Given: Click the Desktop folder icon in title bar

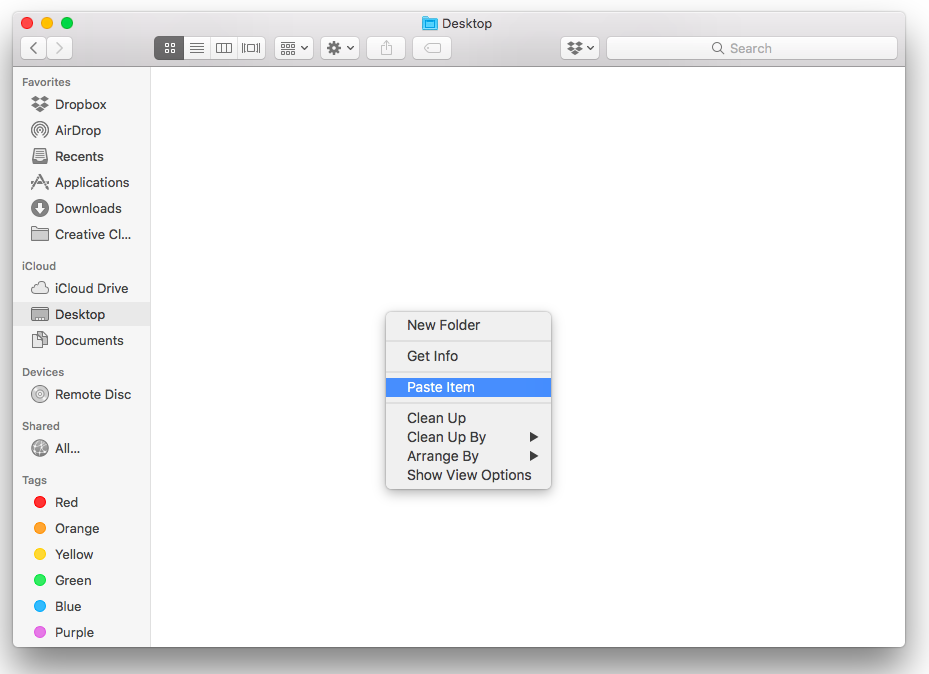Looking at the screenshot, I should click(x=430, y=24).
